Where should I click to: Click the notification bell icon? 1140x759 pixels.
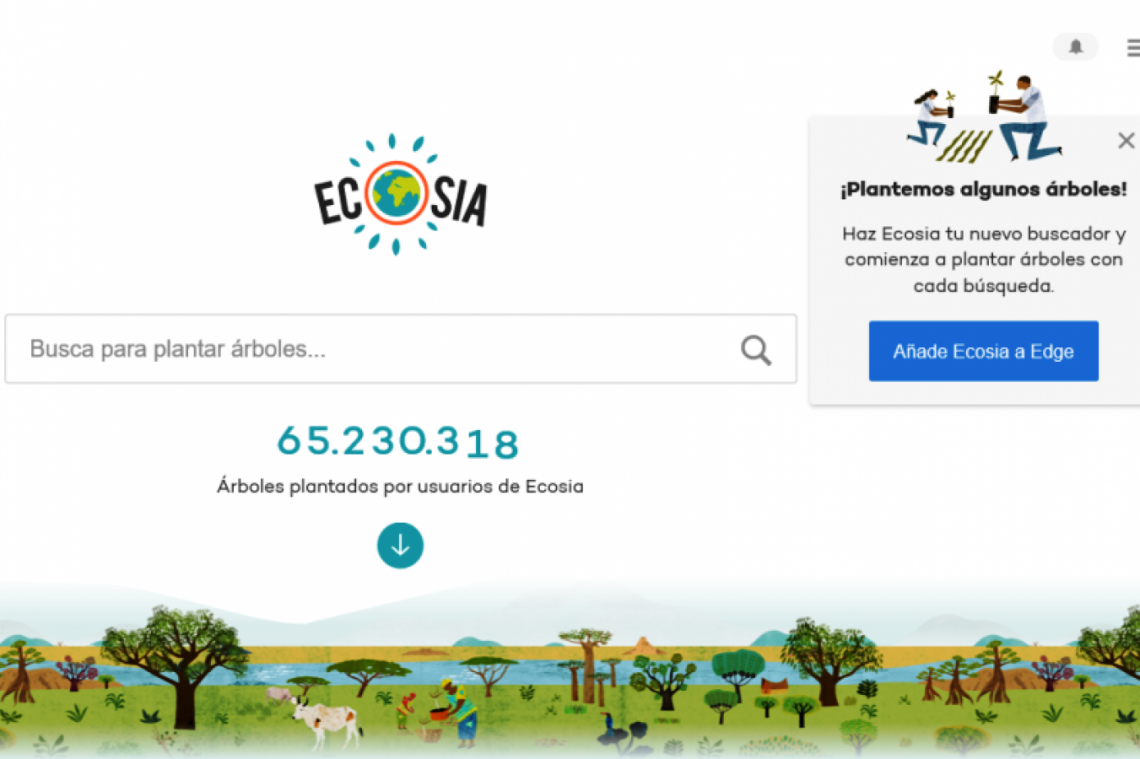1075,47
